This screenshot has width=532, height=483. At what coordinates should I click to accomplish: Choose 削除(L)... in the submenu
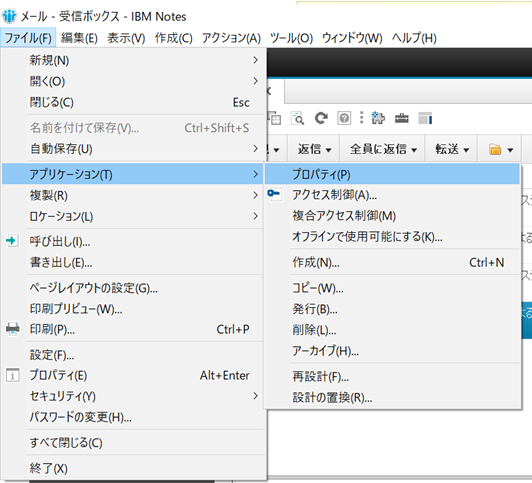(392, 330)
